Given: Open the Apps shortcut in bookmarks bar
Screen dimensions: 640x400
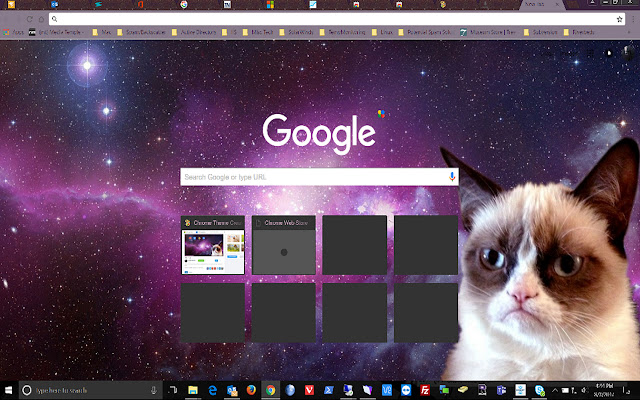Looking at the screenshot, I should pyautogui.click(x=13, y=32).
